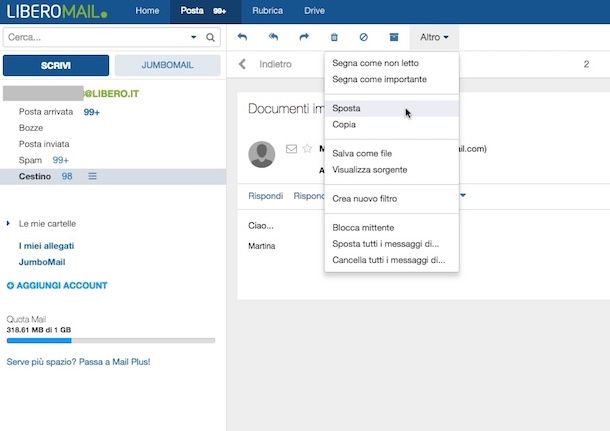The height and width of the screenshot is (431, 610).
Task: Expand Le mie cartelle folder list
Action: (9, 224)
